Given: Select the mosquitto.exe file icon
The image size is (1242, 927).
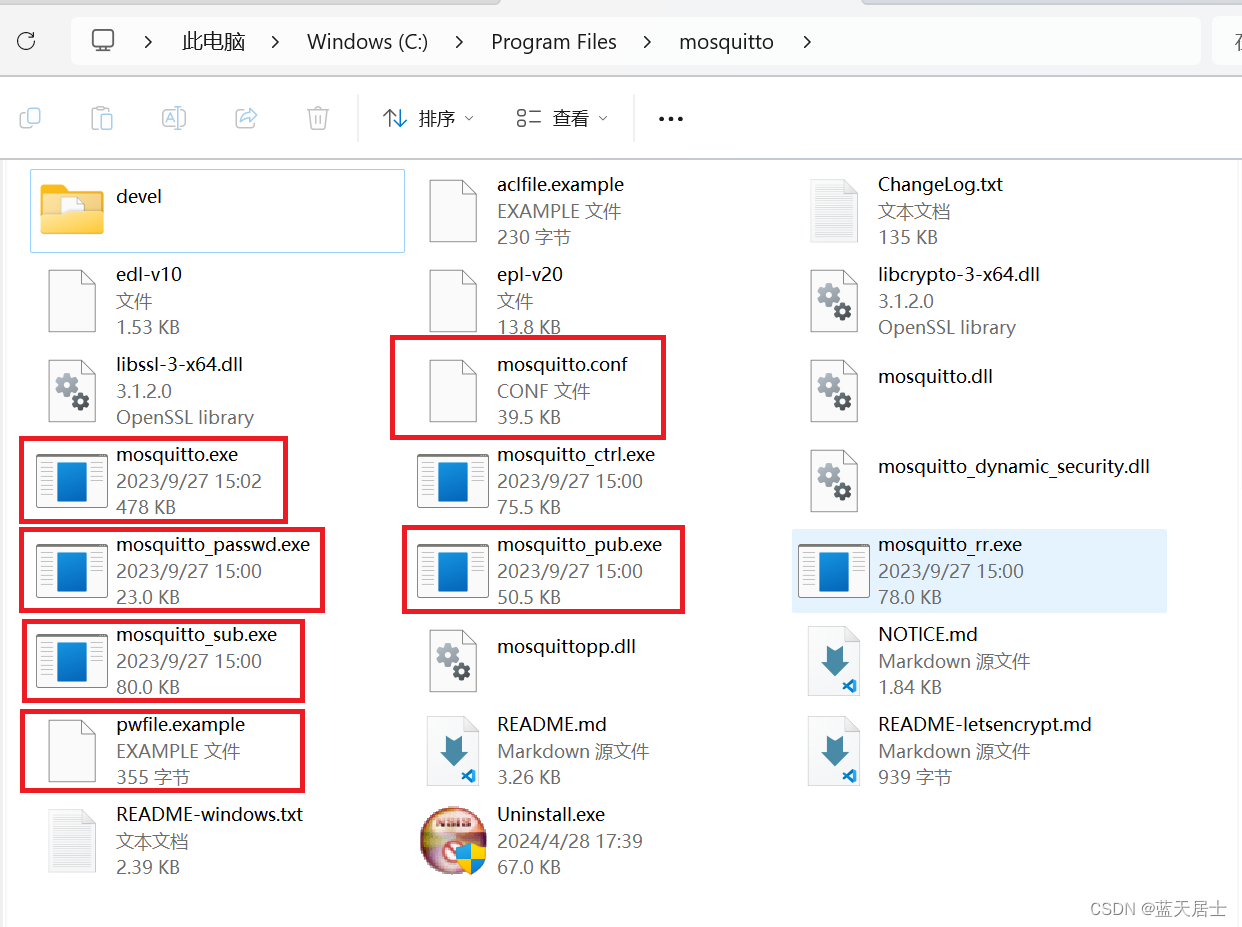Looking at the screenshot, I should click(72, 480).
